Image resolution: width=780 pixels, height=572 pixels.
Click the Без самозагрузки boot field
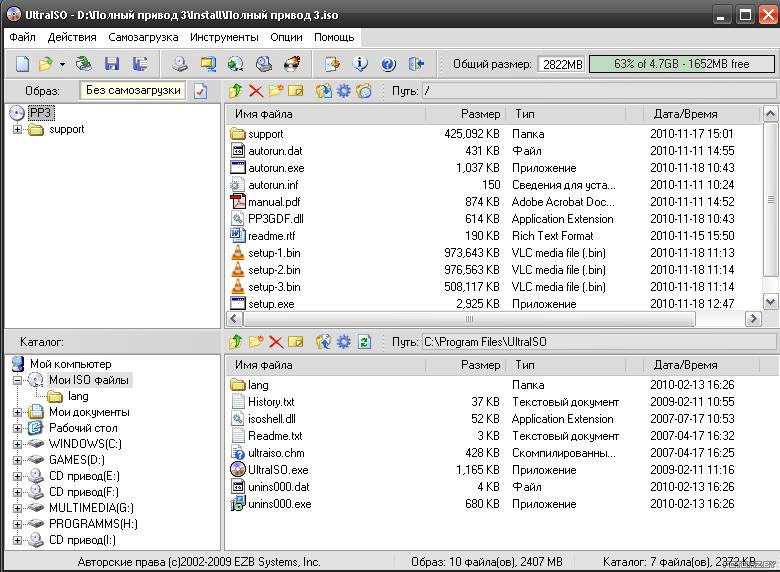pos(133,91)
